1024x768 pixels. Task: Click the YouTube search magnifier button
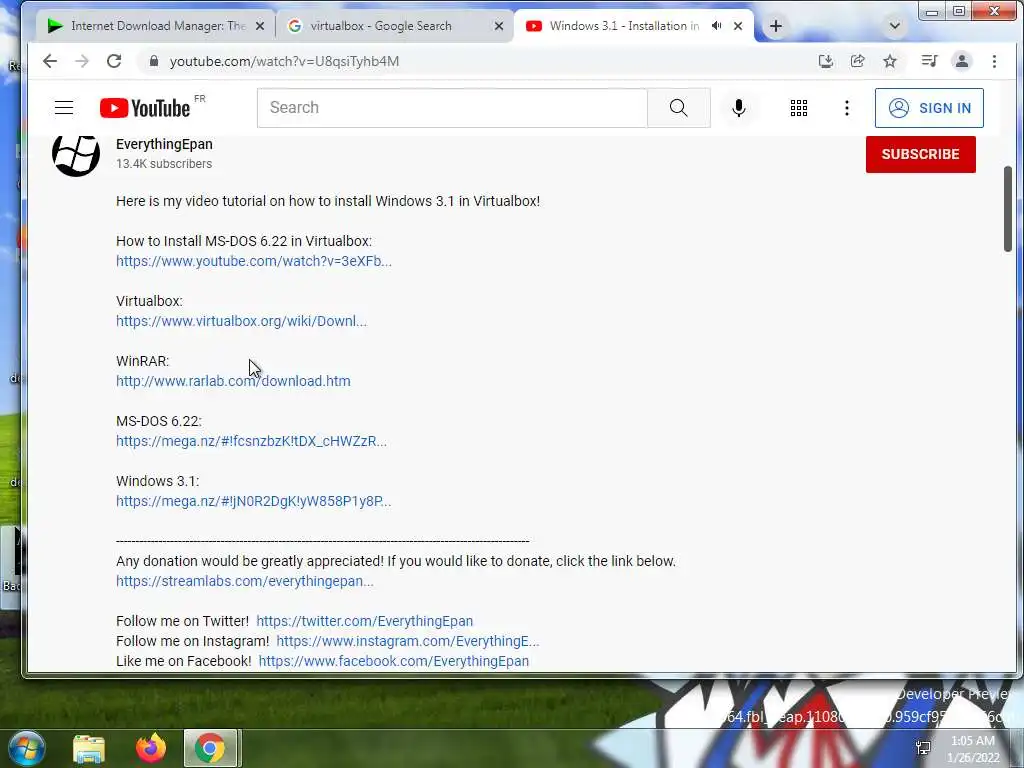[x=679, y=108]
